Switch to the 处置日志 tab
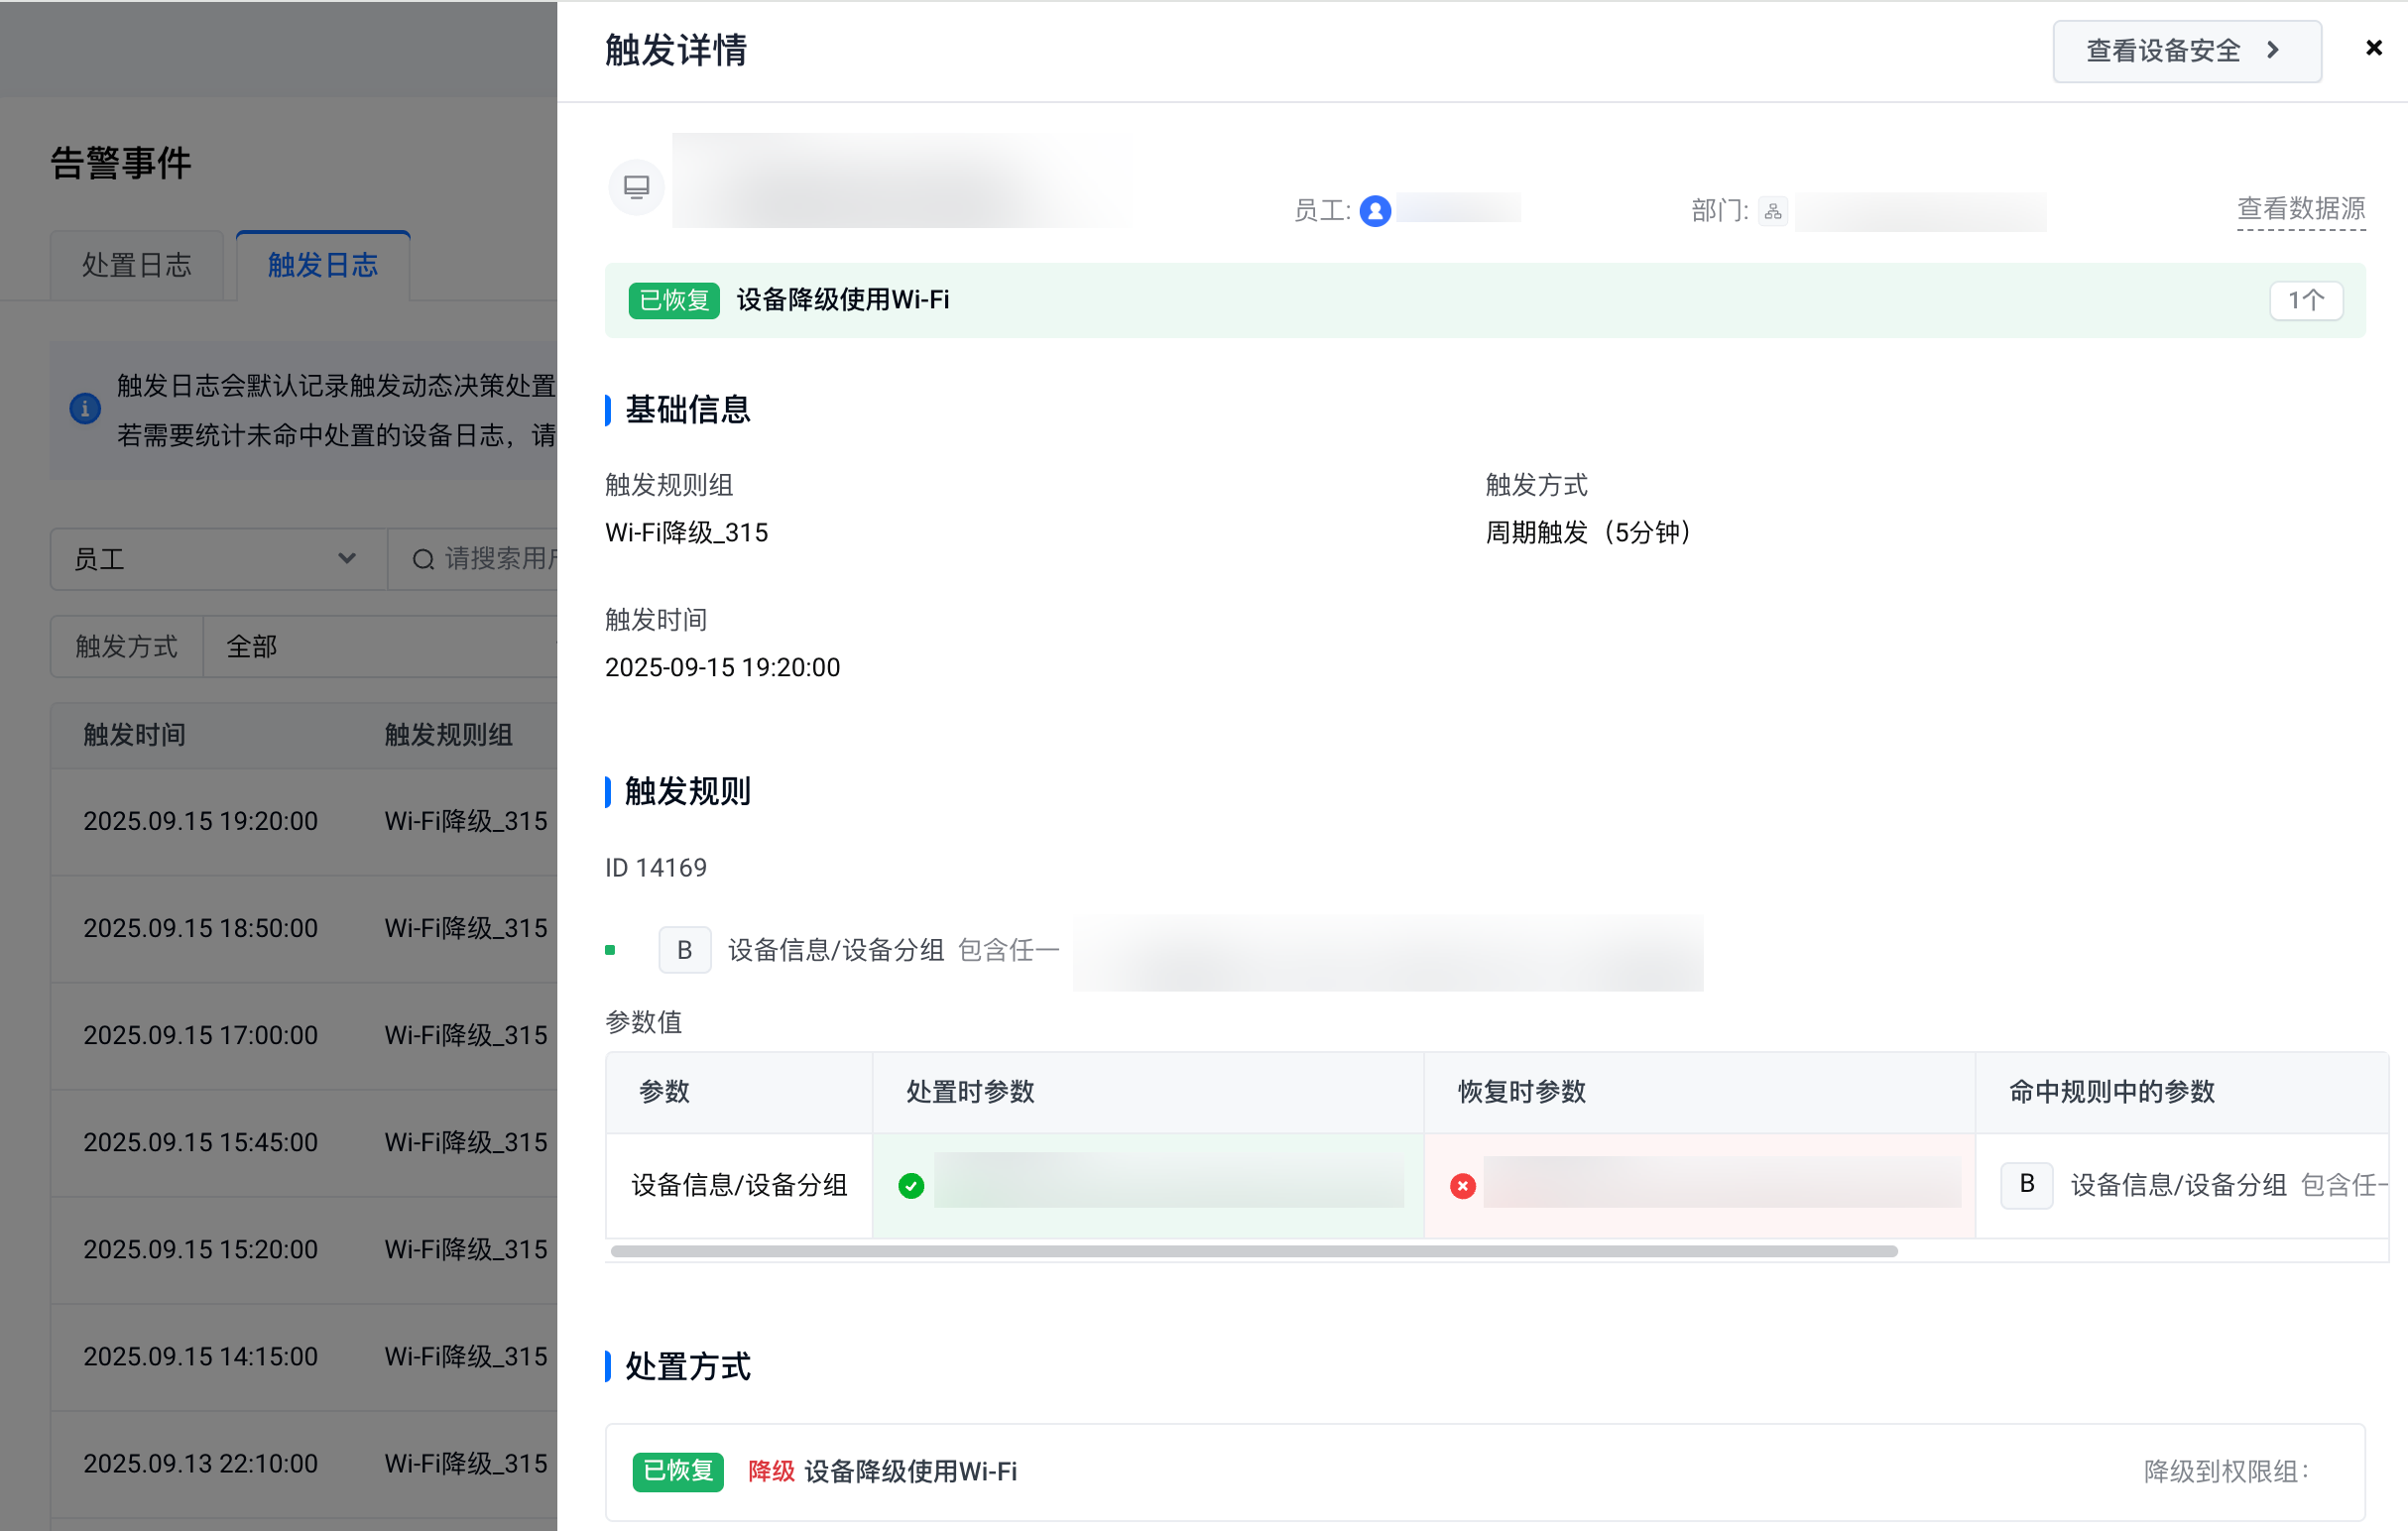 (x=136, y=265)
